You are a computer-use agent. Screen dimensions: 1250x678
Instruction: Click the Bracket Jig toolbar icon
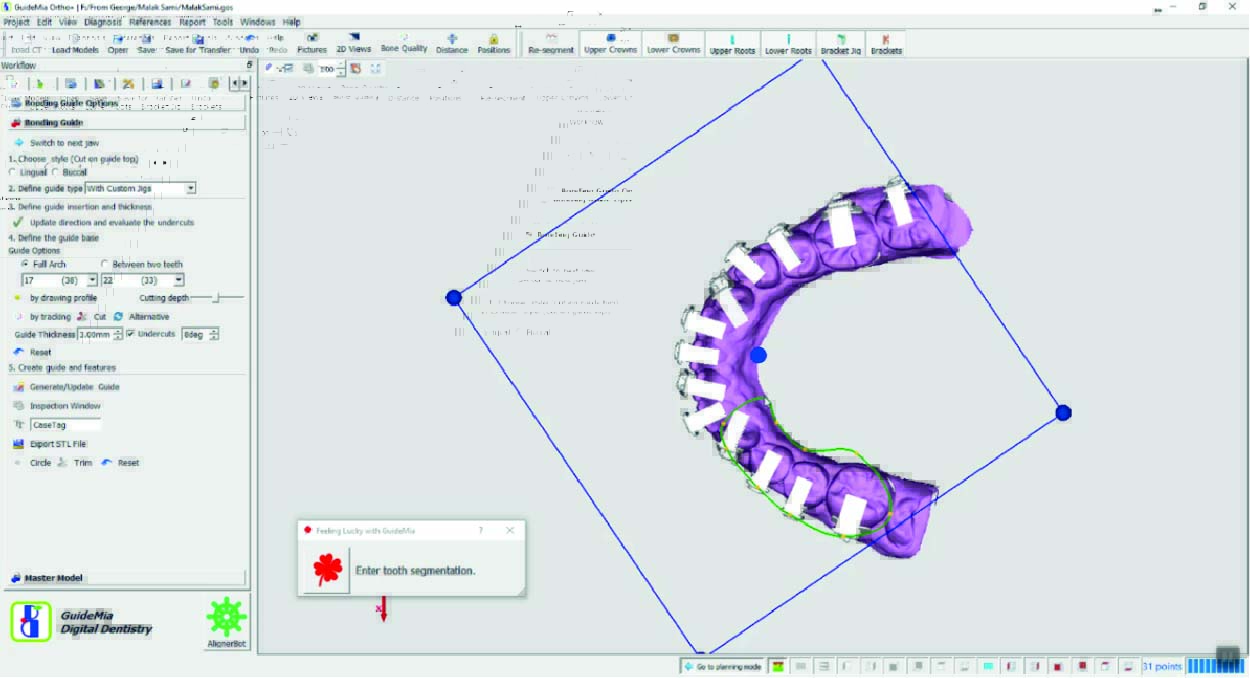click(840, 43)
